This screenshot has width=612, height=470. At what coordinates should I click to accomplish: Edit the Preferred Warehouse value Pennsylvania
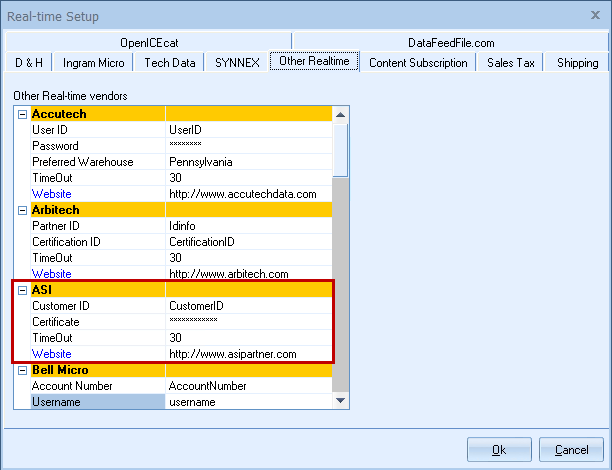pyautogui.click(x=249, y=162)
